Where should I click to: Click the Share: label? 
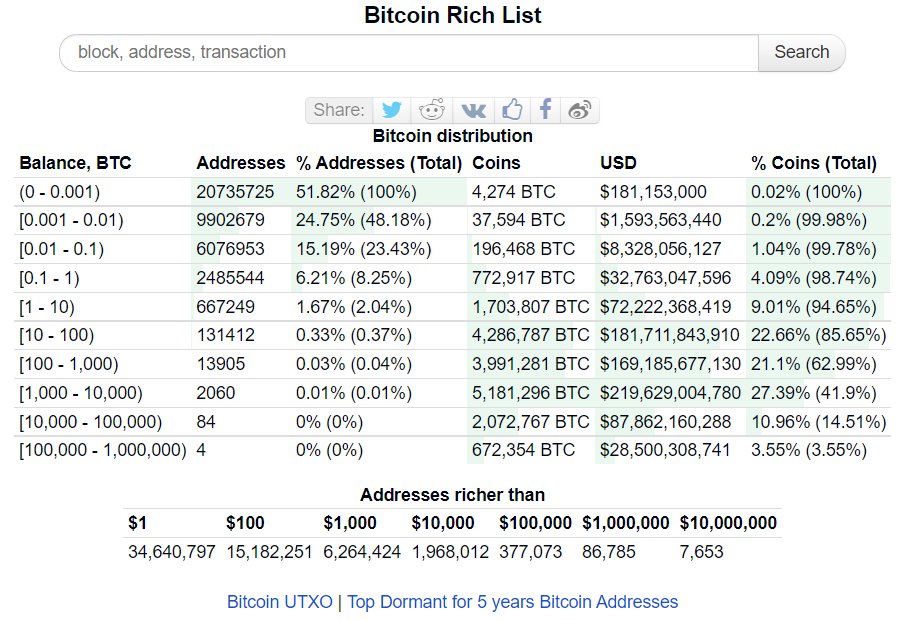338,110
